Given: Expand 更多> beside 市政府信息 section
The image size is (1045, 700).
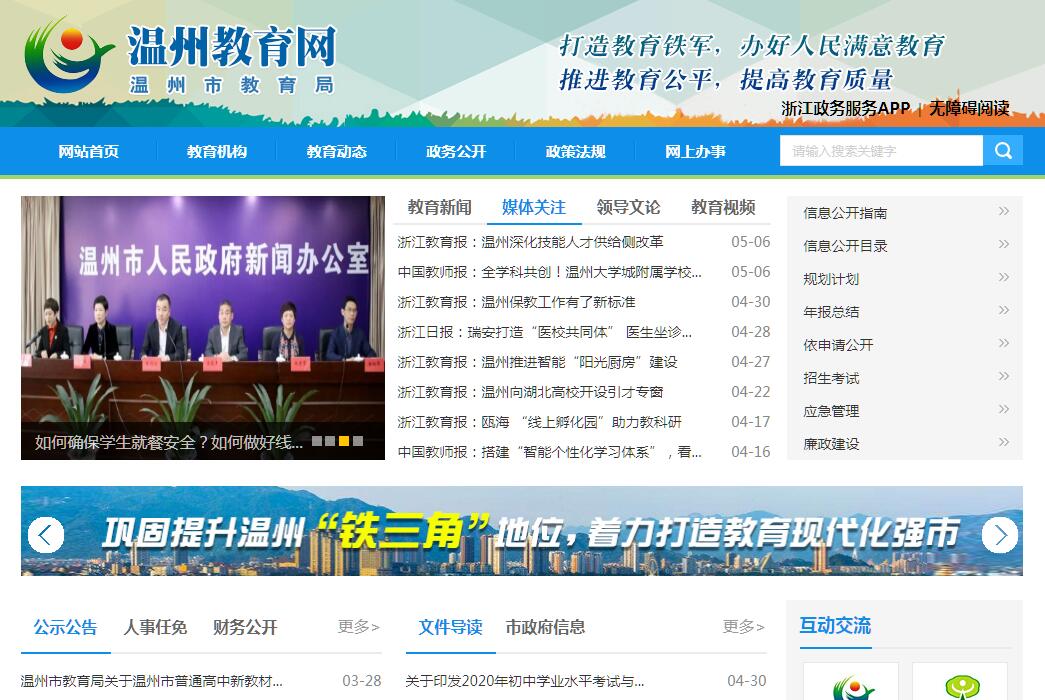Looking at the screenshot, I should [743, 627].
